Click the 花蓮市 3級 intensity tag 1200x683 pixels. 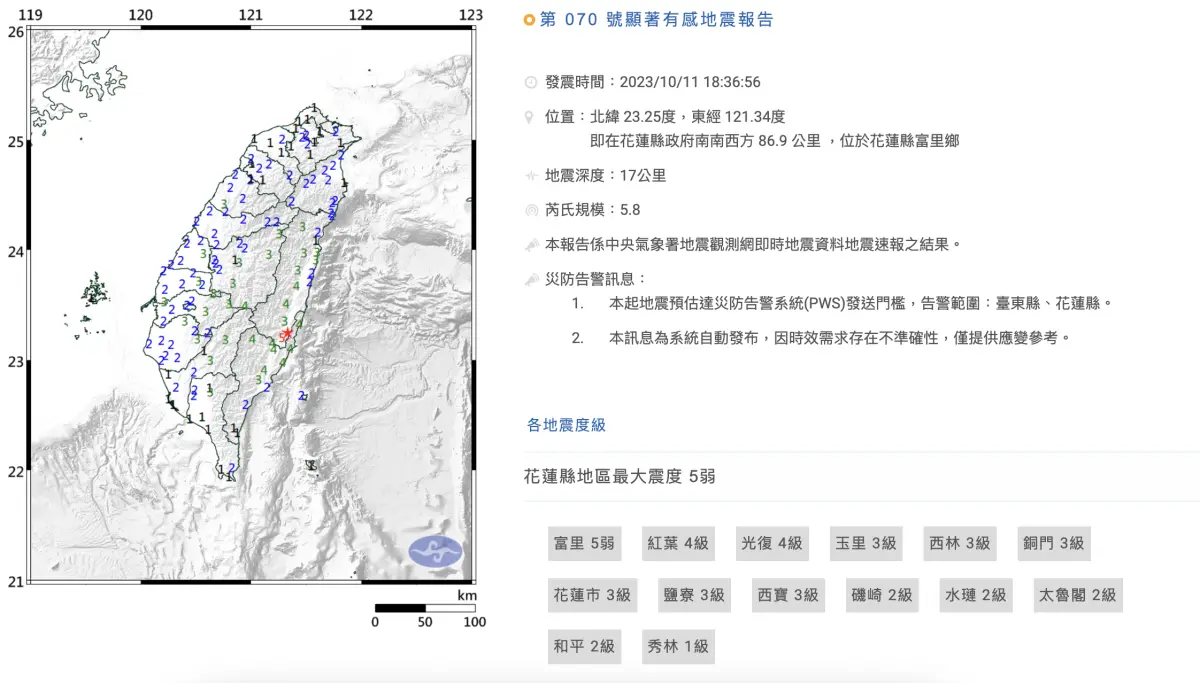592,595
